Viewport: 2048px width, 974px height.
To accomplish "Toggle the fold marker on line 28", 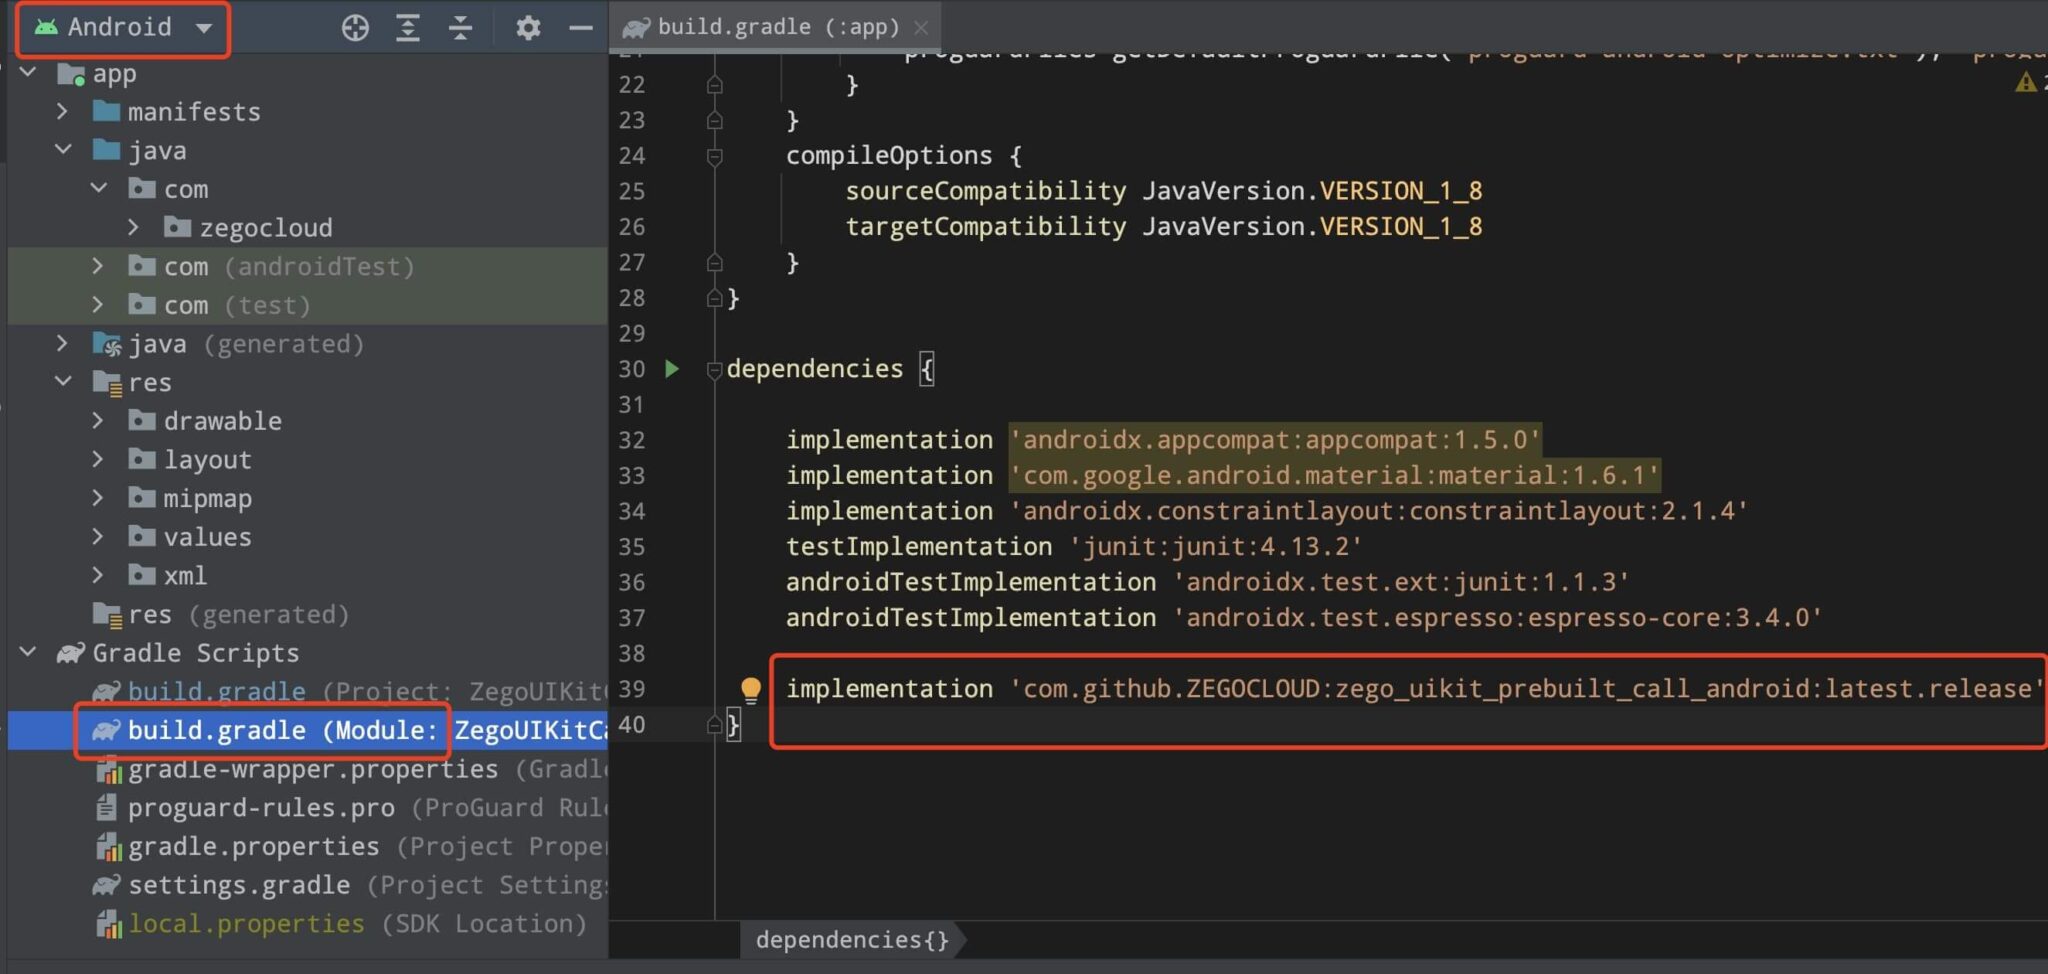I will 714,299.
